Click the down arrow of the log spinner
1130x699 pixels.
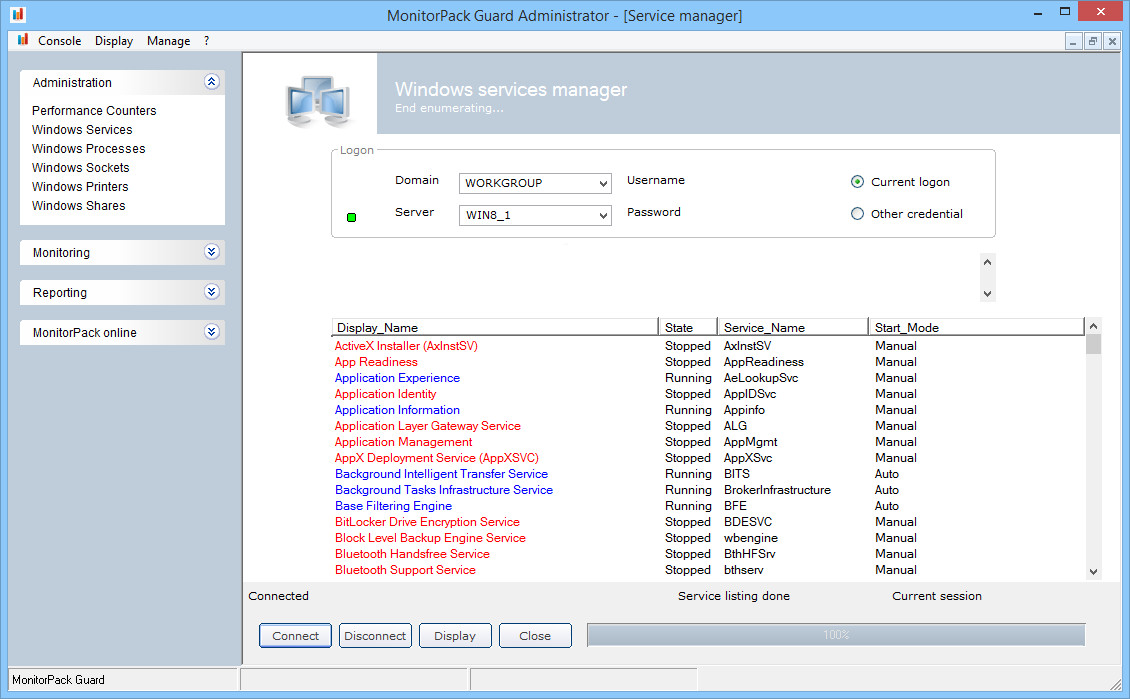[x=987, y=293]
